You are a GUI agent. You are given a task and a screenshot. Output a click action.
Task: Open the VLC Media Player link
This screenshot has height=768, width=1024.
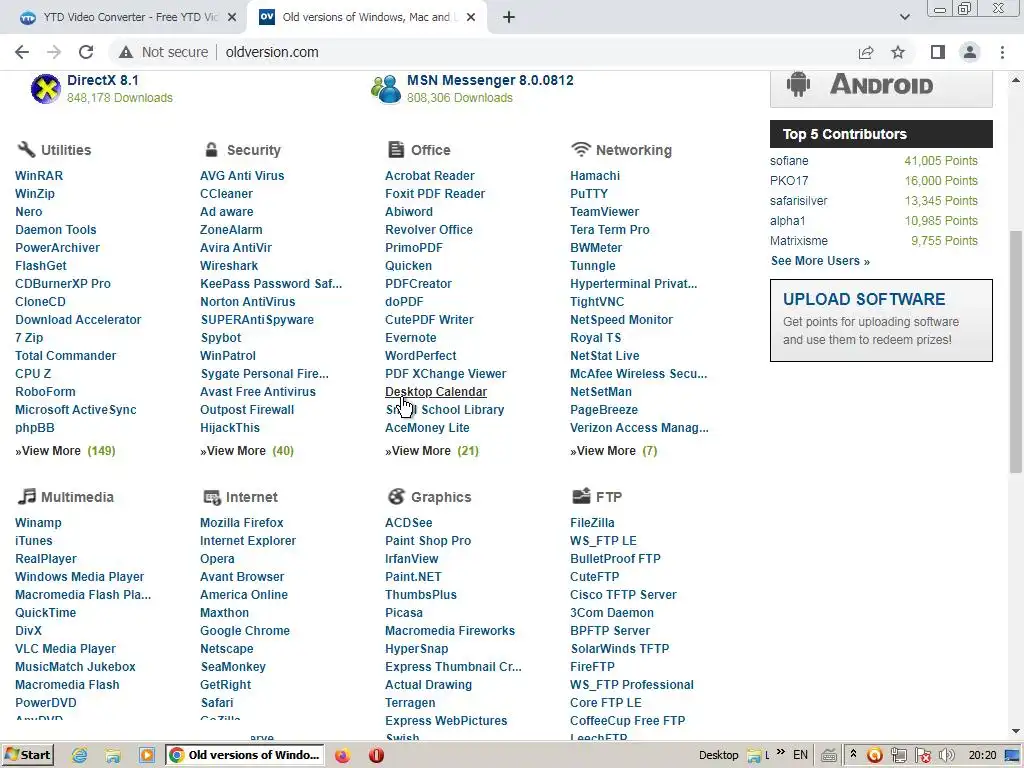point(65,648)
